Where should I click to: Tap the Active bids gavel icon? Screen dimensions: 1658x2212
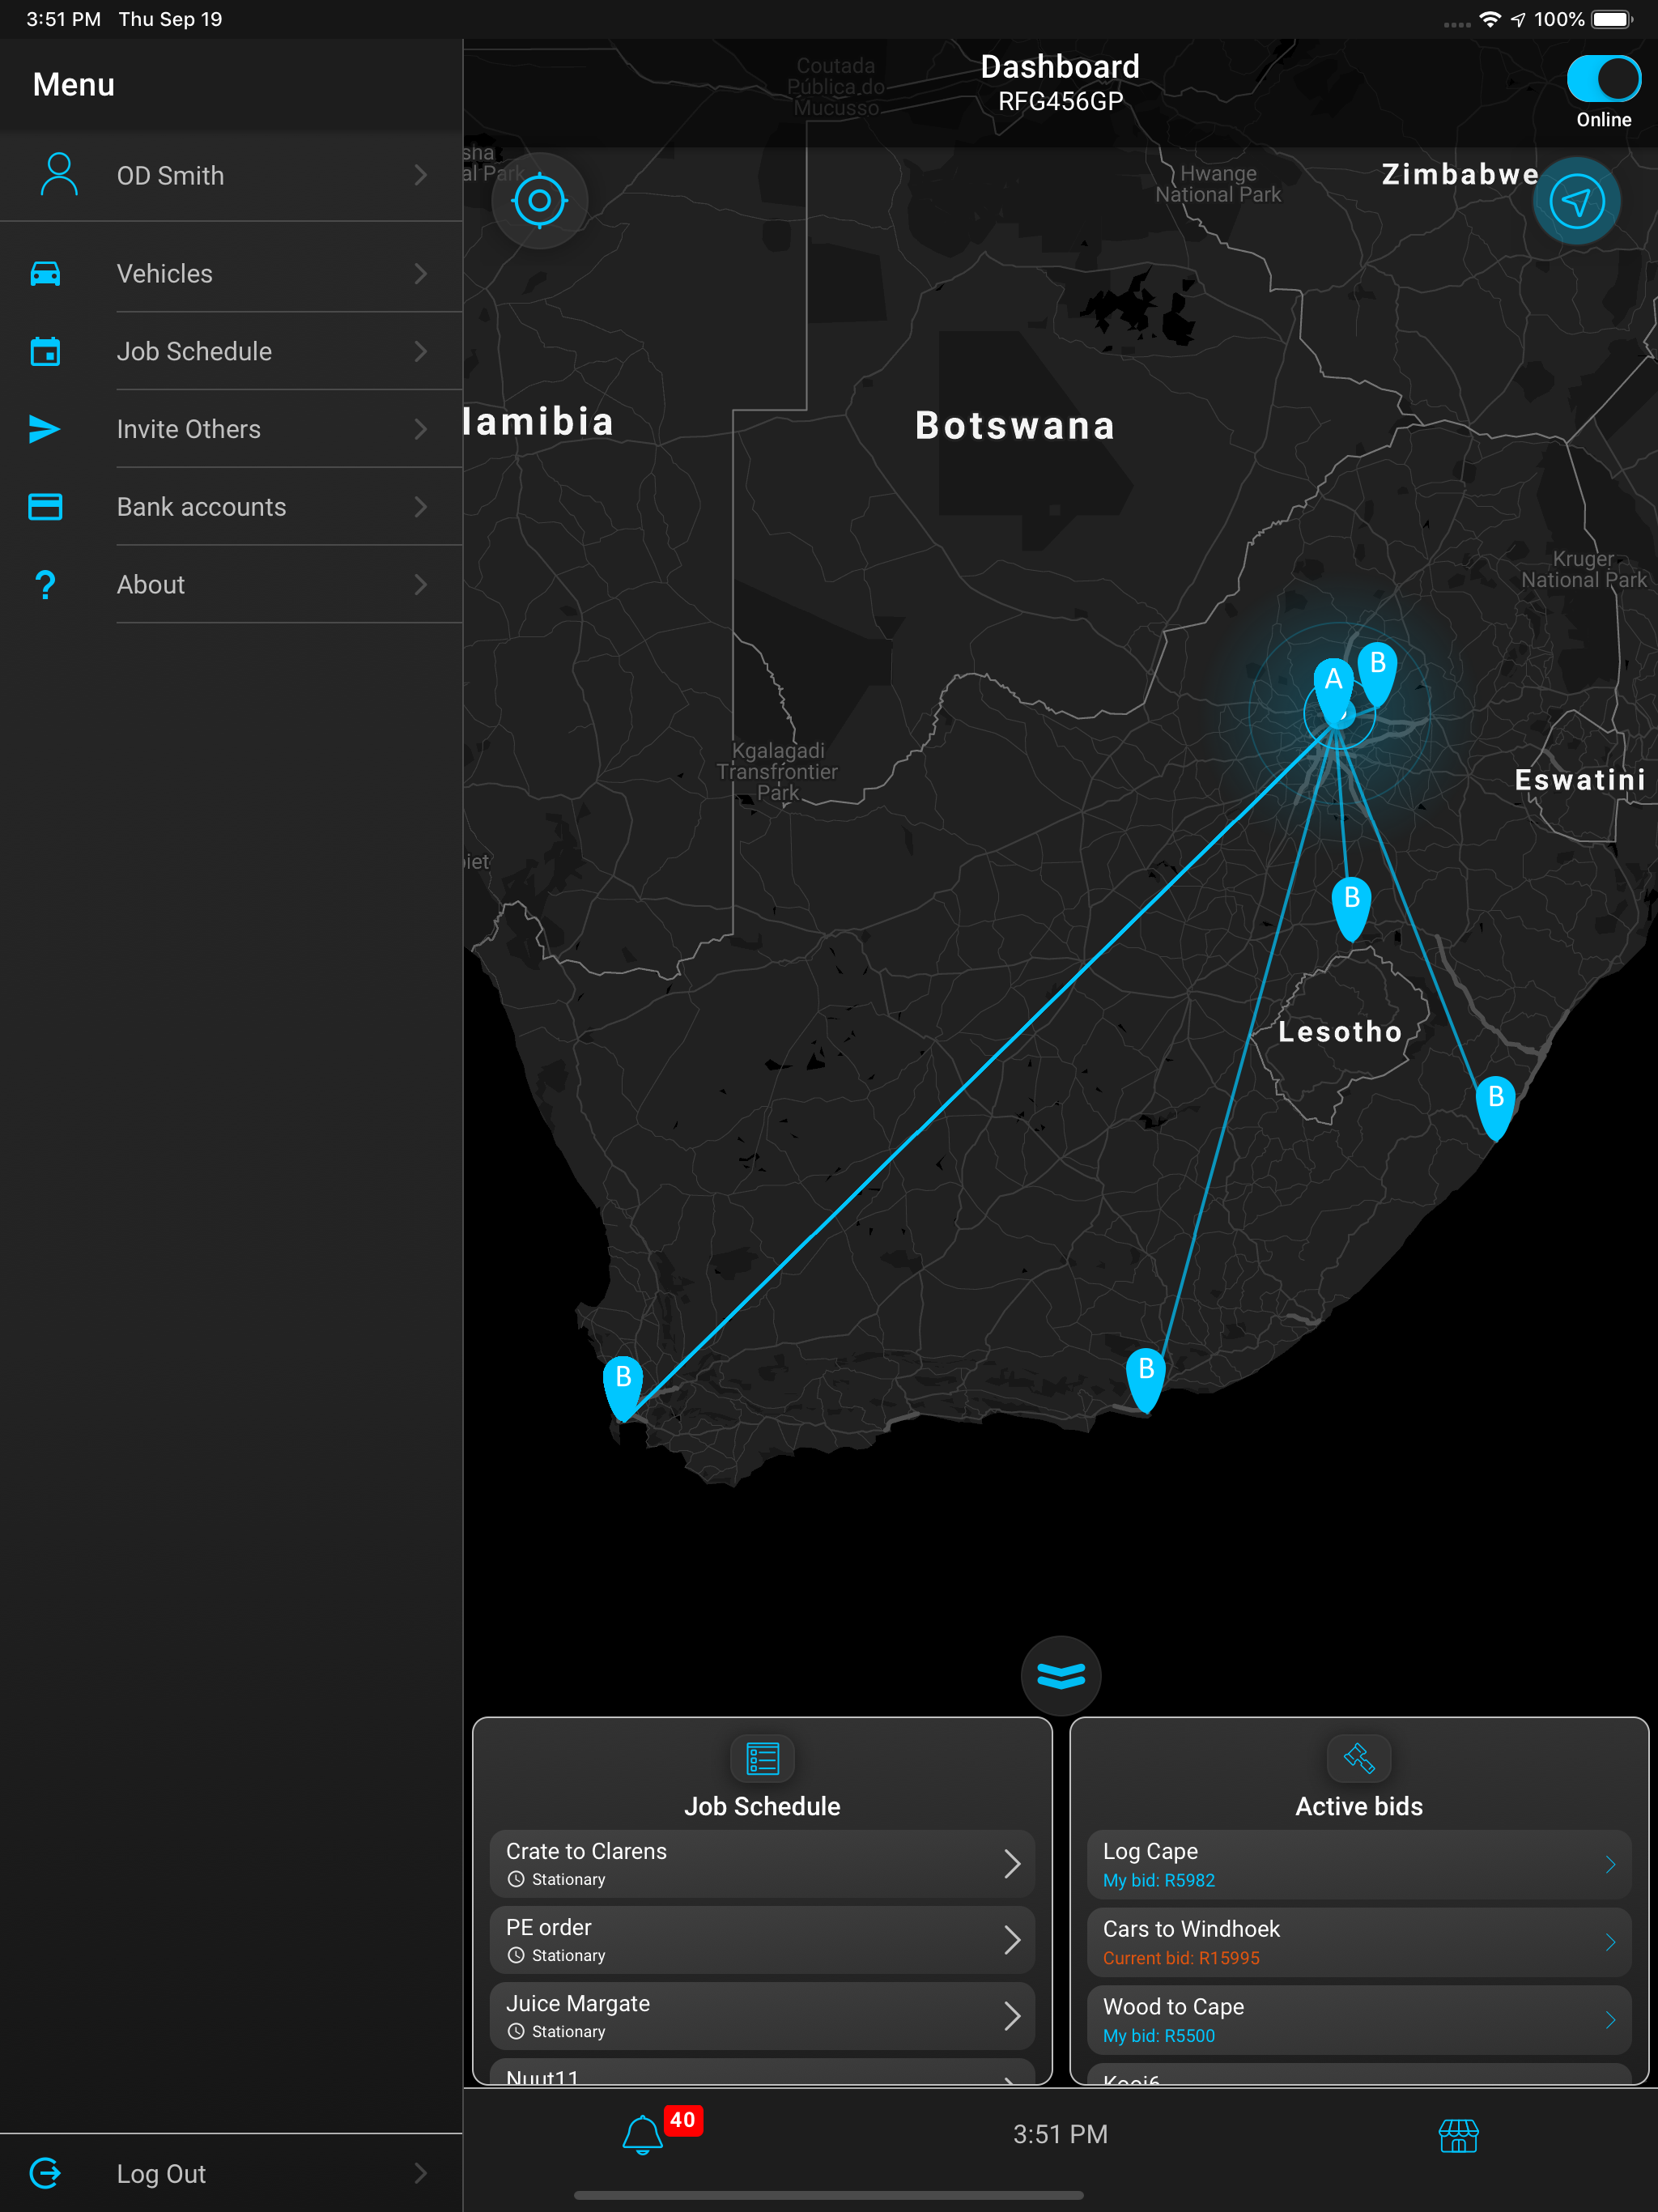[x=1359, y=1758]
